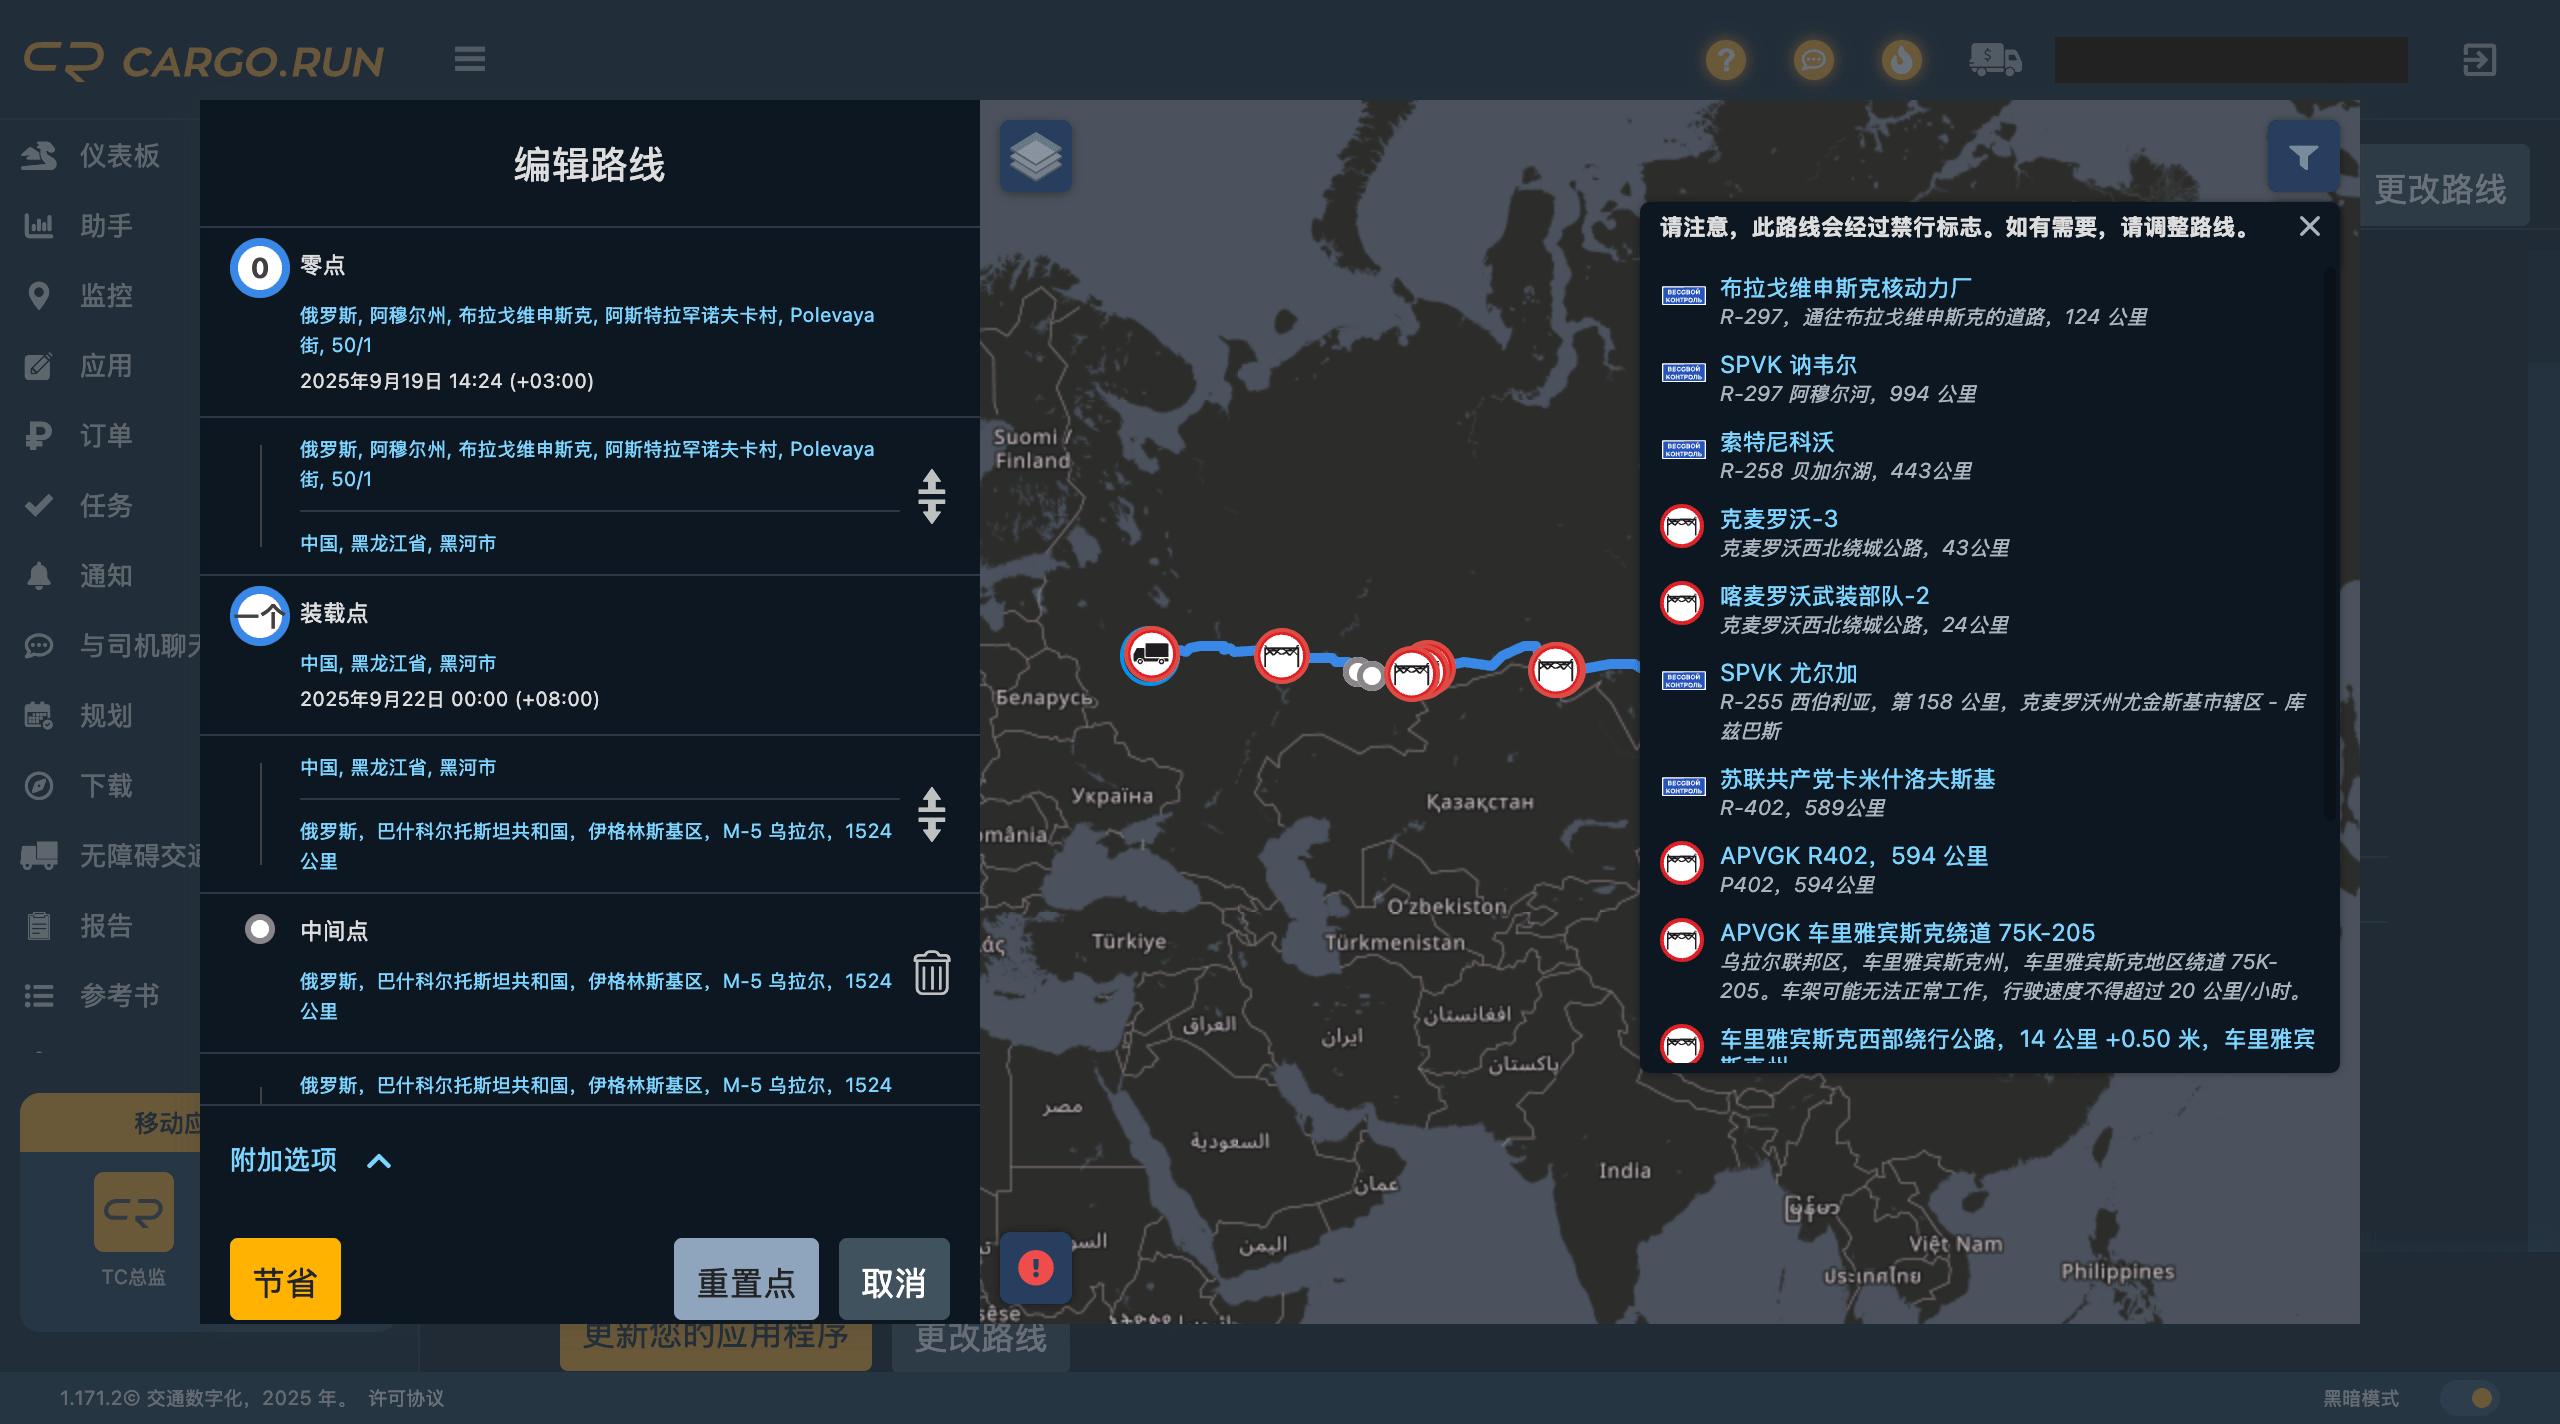Click the 取消 button

[x=893, y=1281]
